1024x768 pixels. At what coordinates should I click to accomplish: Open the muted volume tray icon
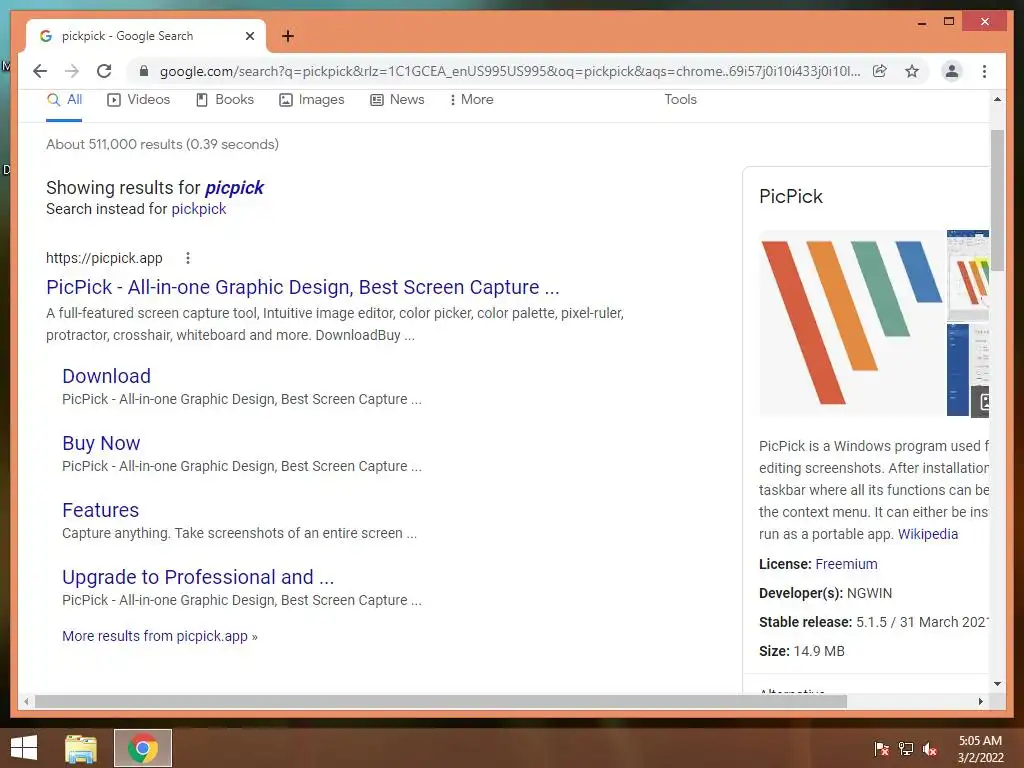click(930, 748)
